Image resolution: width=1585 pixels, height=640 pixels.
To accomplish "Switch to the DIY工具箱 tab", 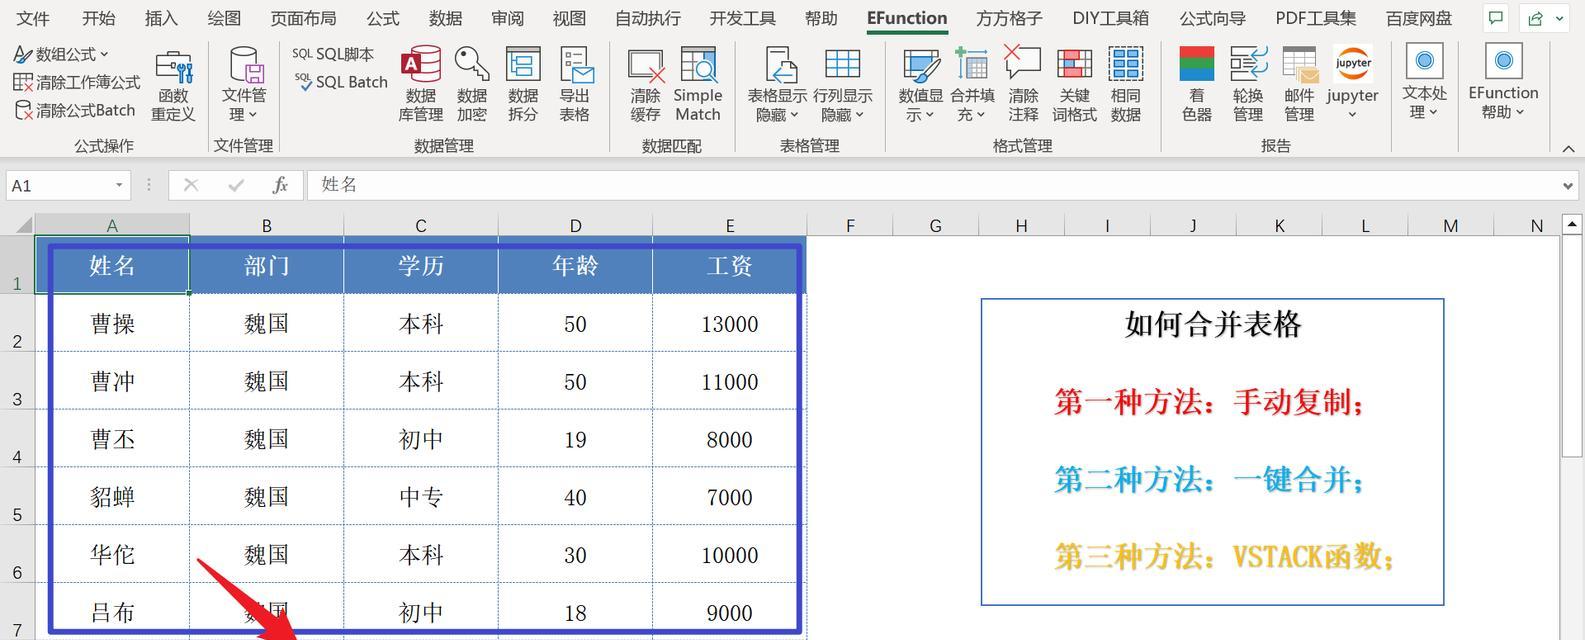I will tap(1110, 18).
